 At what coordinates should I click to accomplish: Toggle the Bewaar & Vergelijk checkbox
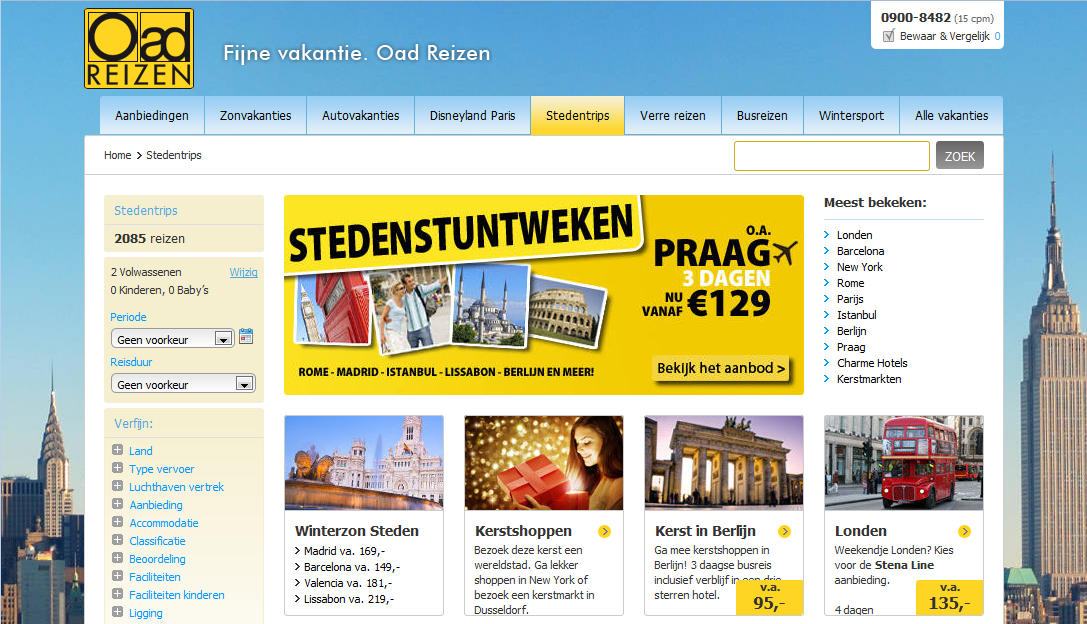[888, 36]
